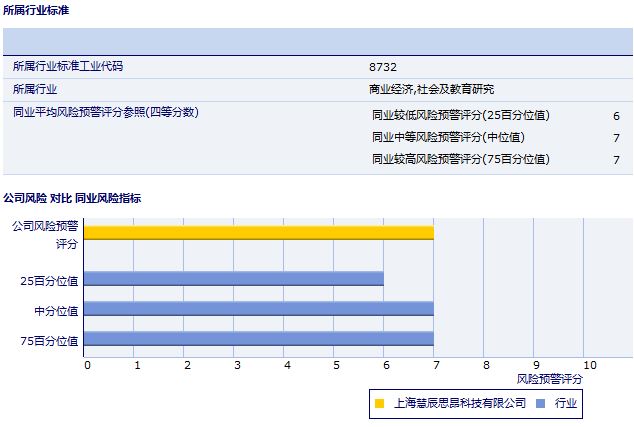Viewport: 634px width, 427px height.
Task: Click the 行业 legend label
Action: (x=566, y=403)
